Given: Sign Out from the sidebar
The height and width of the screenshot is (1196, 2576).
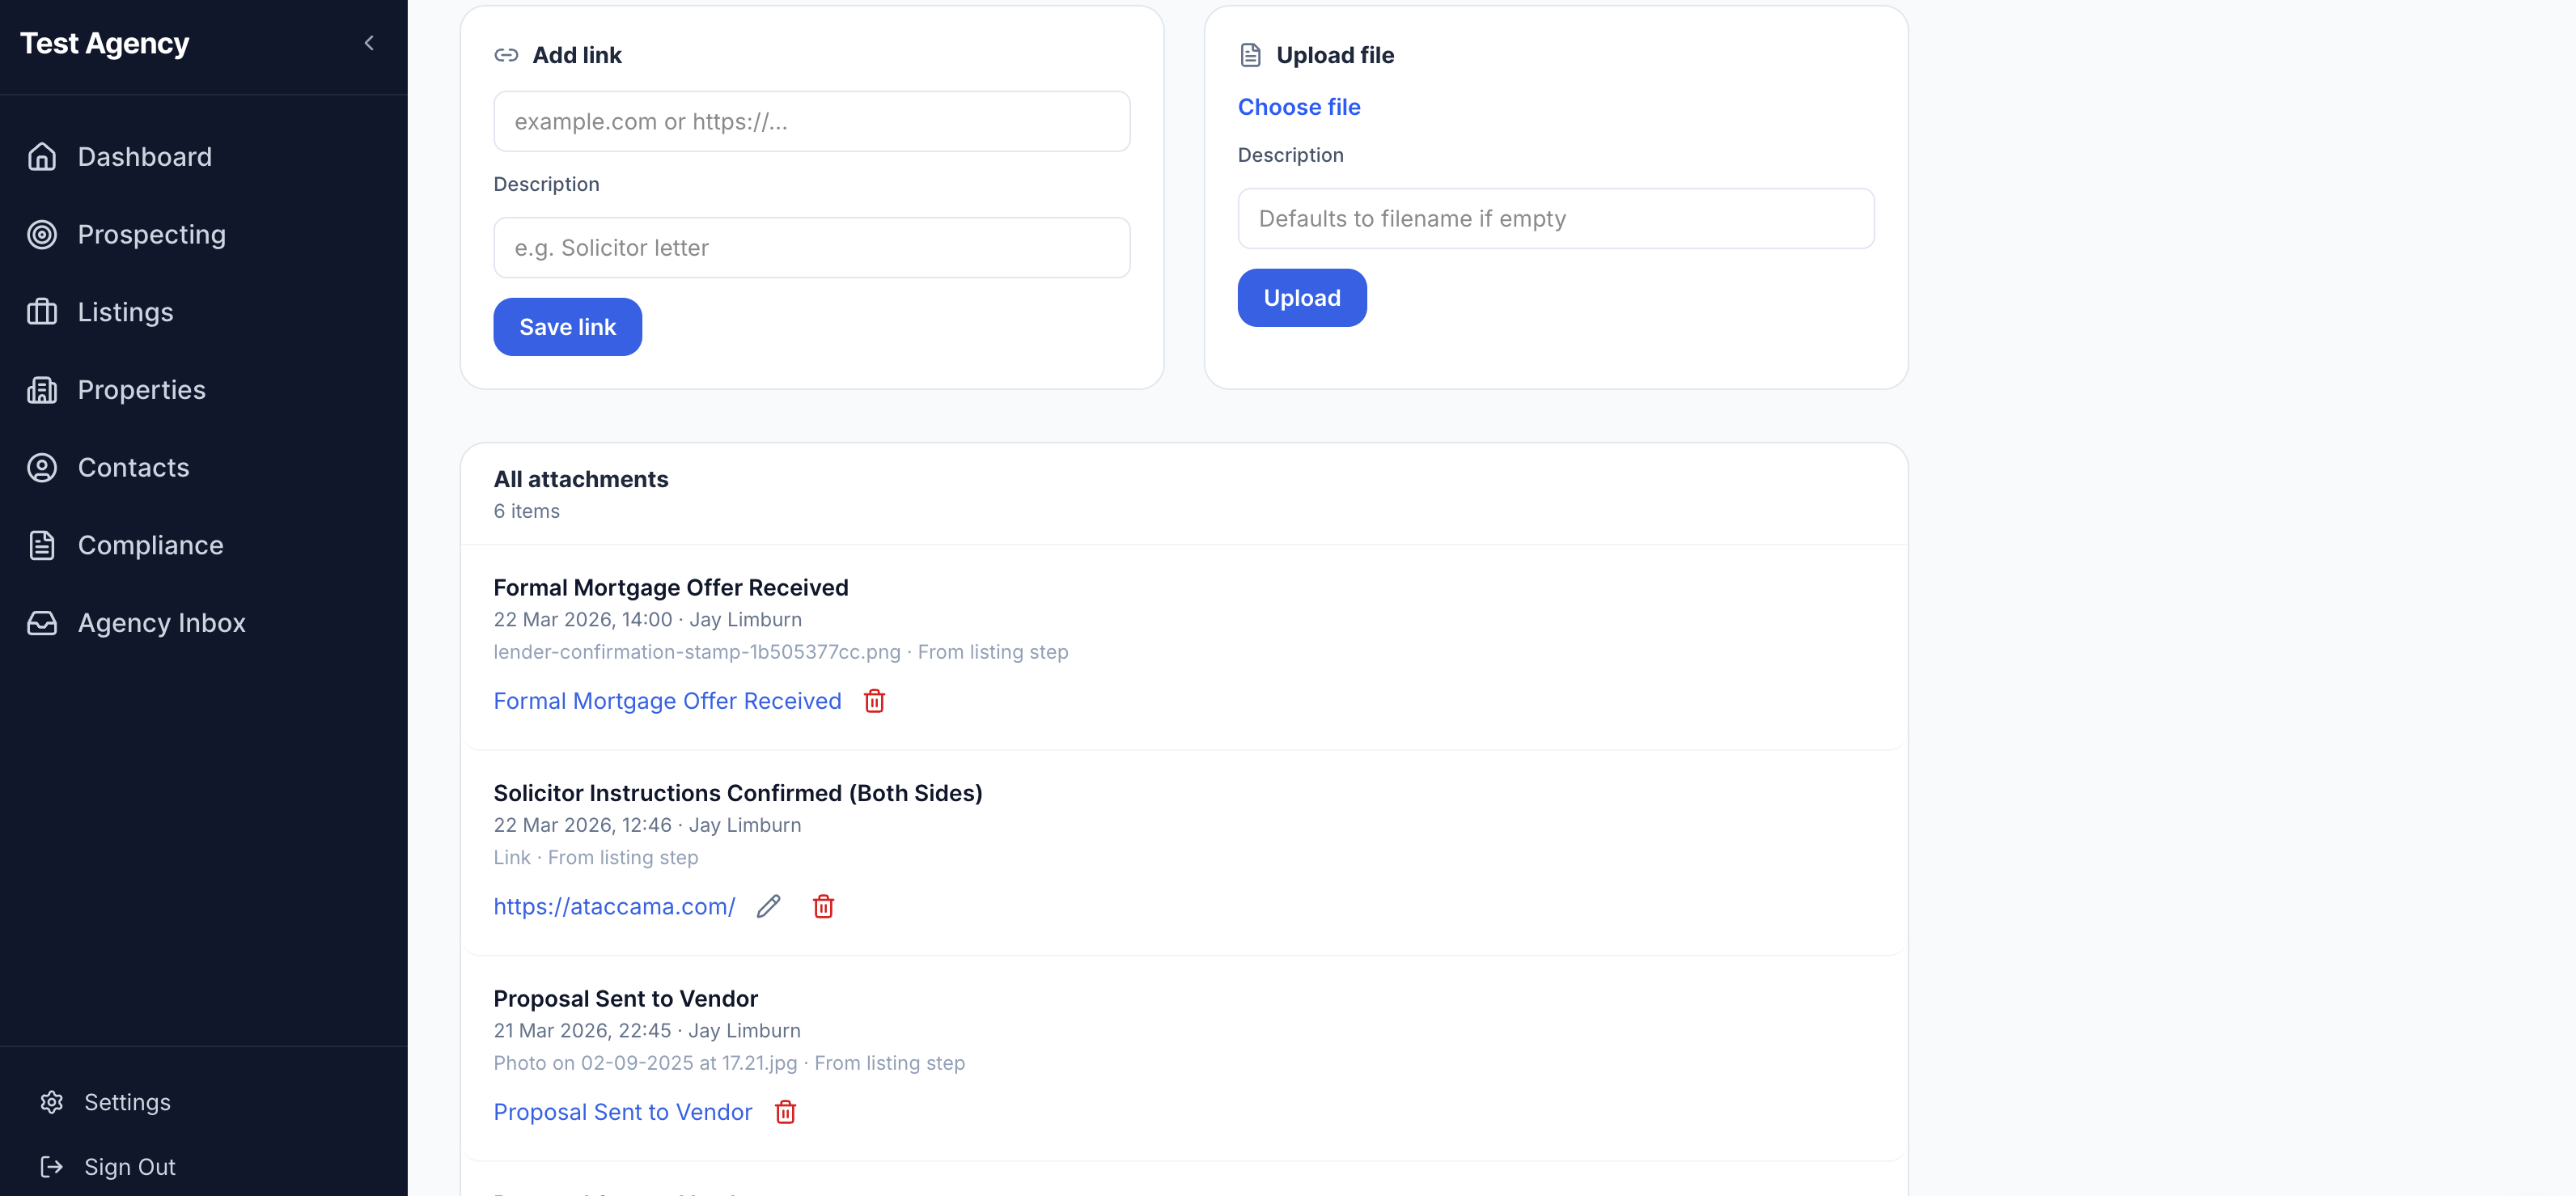Looking at the screenshot, I should [129, 1167].
